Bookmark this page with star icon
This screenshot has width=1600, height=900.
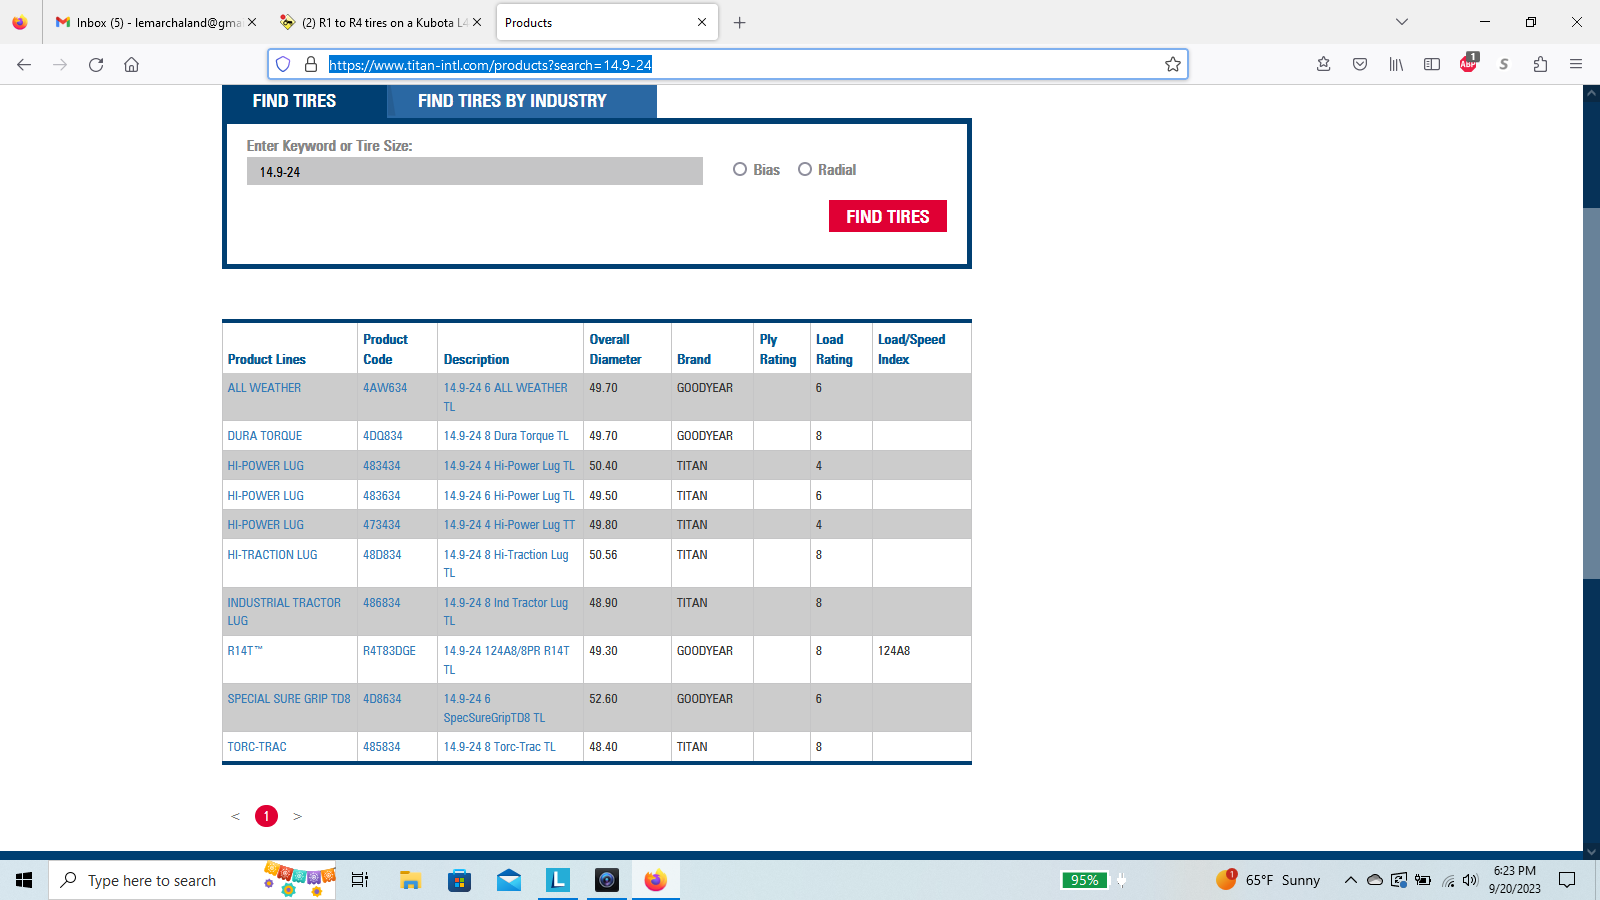click(x=1173, y=64)
